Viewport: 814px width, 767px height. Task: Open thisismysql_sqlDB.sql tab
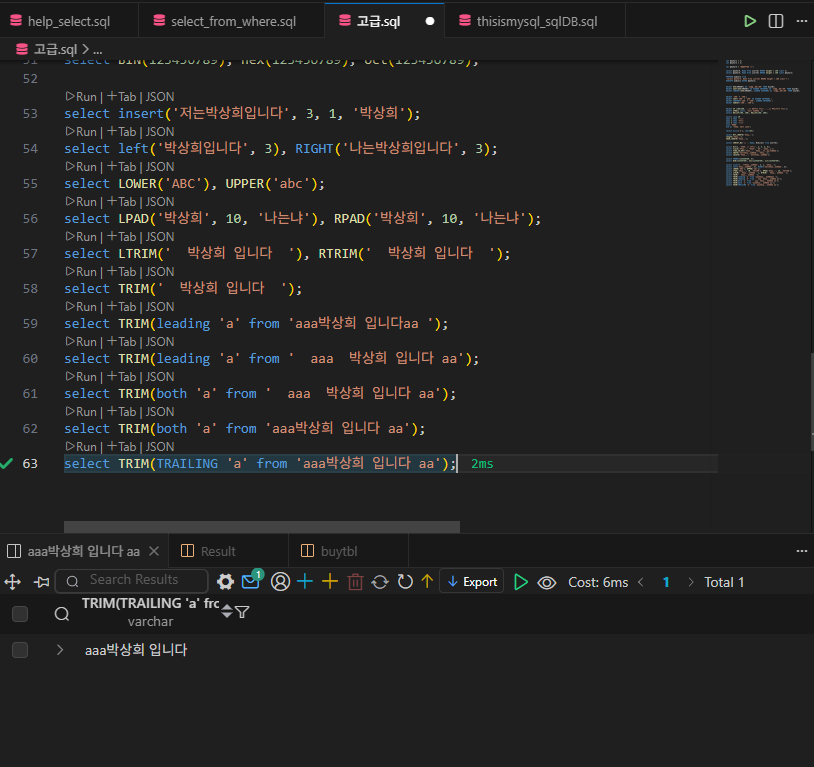(x=536, y=21)
